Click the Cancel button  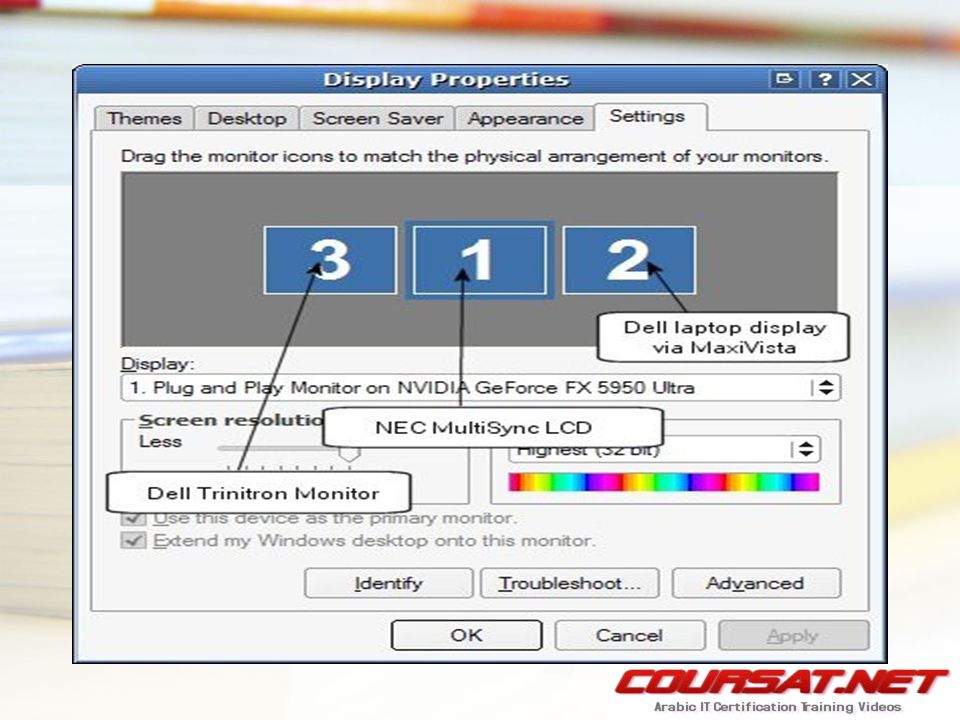coord(630,636)
